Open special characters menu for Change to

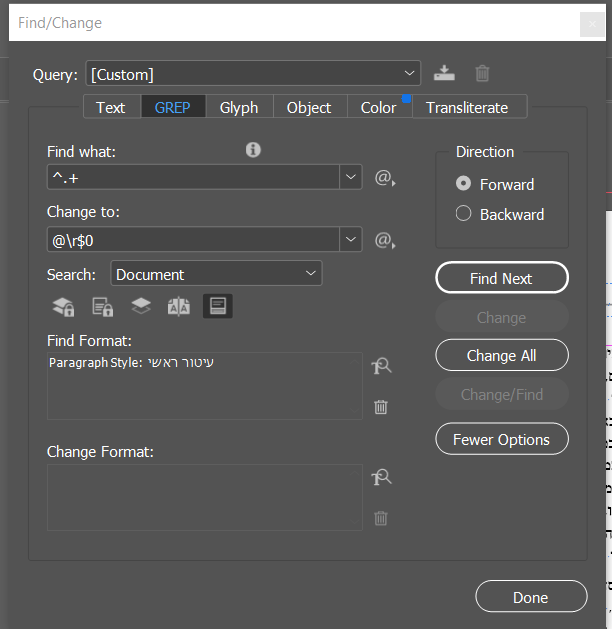click(384, 240)
